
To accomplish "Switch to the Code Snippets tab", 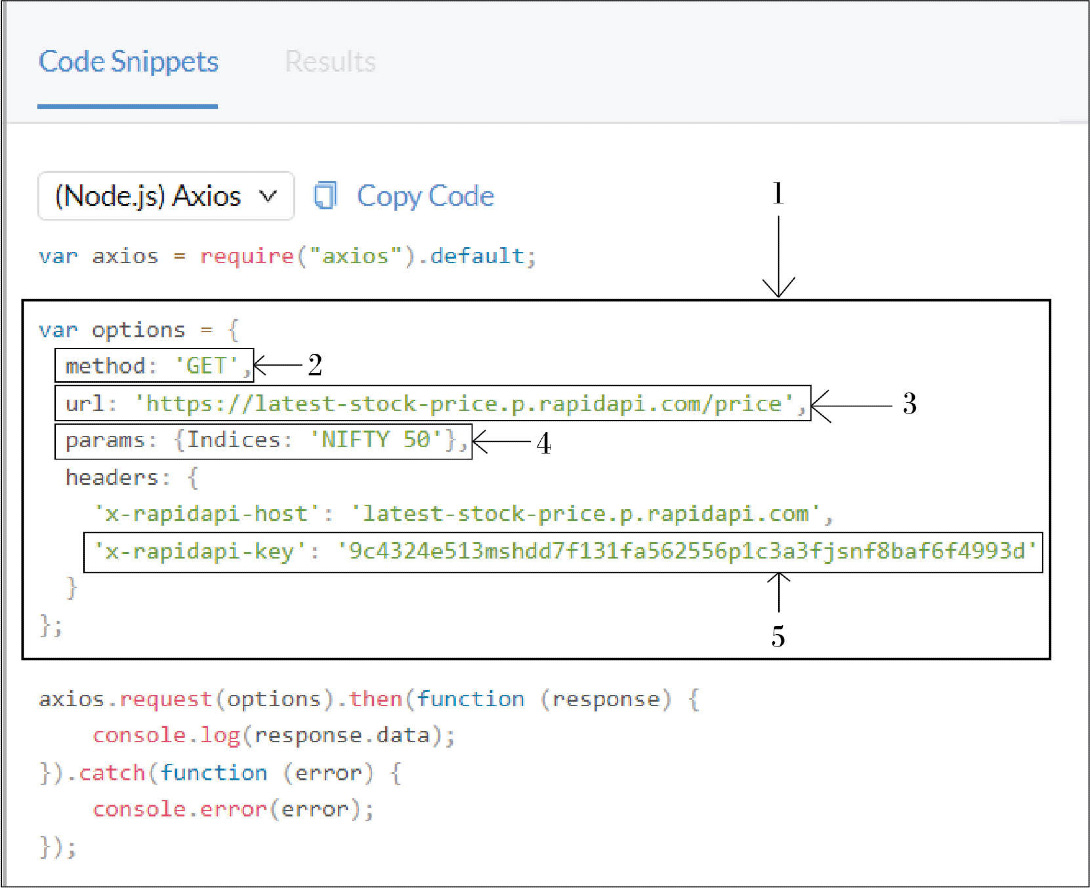I will click(128, 62).
